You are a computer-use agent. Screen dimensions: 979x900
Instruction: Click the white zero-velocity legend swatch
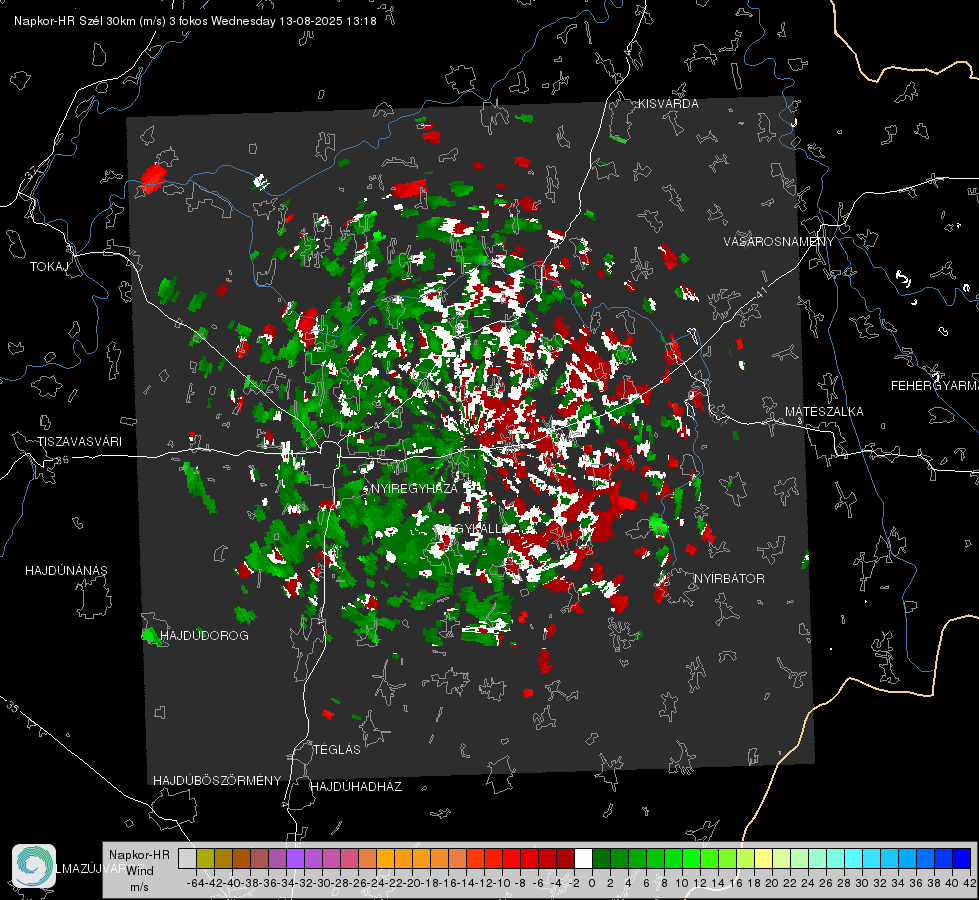583,859
